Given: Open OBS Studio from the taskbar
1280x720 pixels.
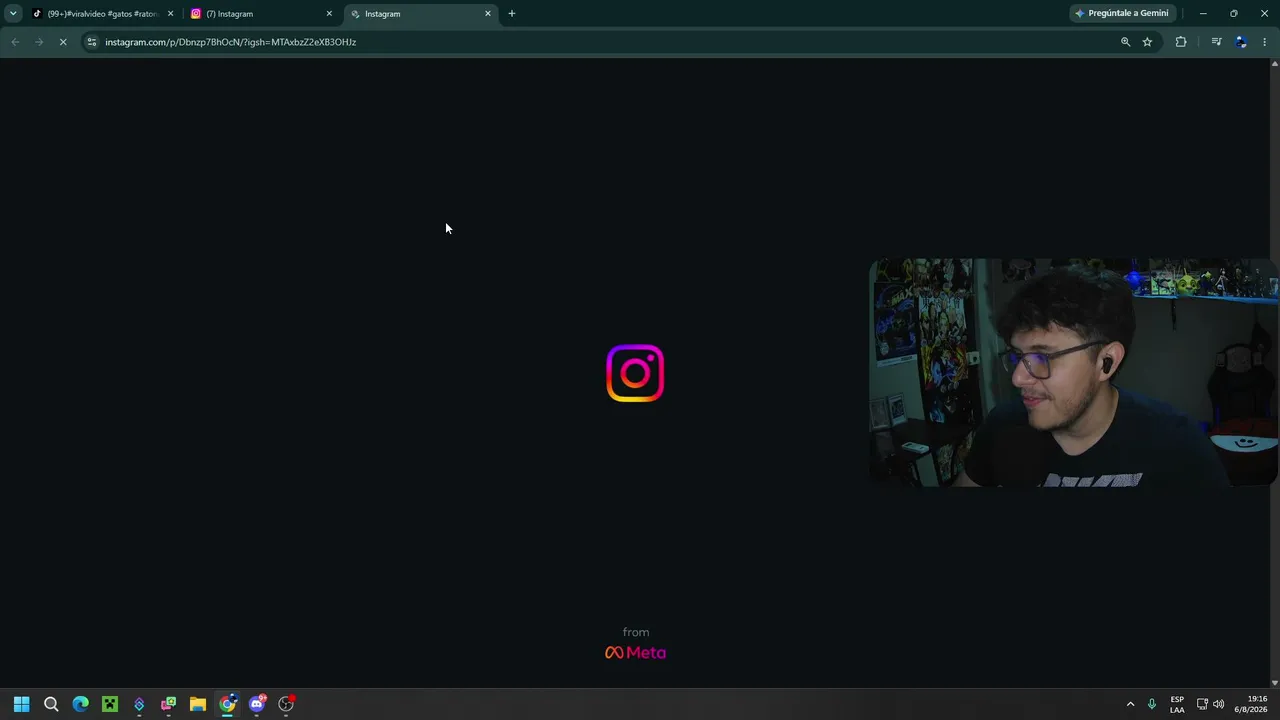Looking at the screenshot, I should [x=286, y=704].
